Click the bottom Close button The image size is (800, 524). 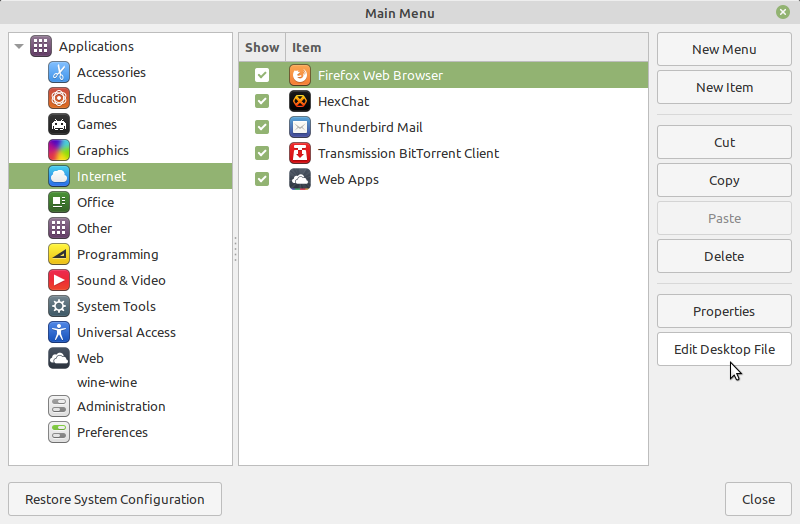point(758,499)
